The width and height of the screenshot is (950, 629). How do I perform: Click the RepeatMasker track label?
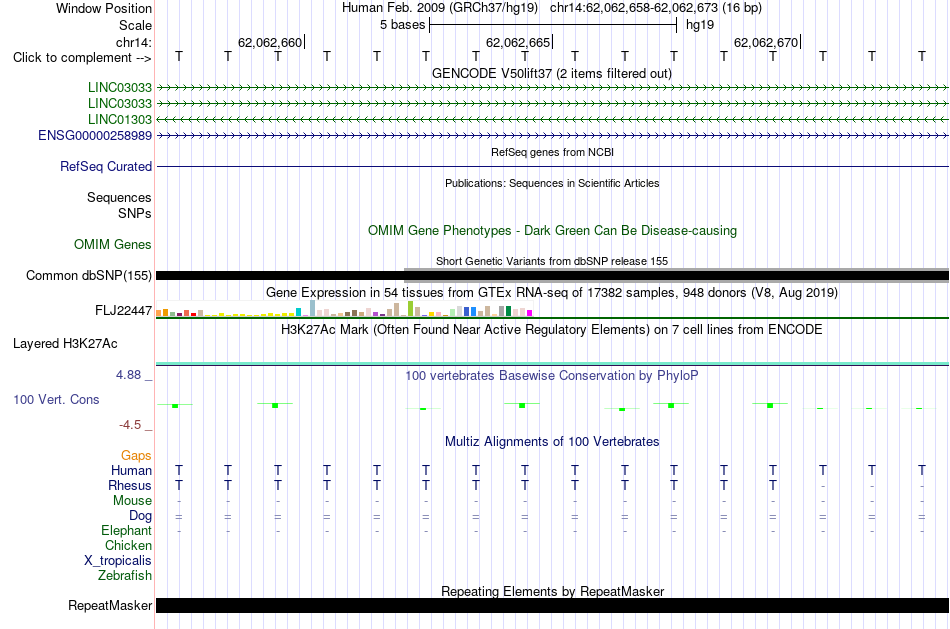click(110, 605)
